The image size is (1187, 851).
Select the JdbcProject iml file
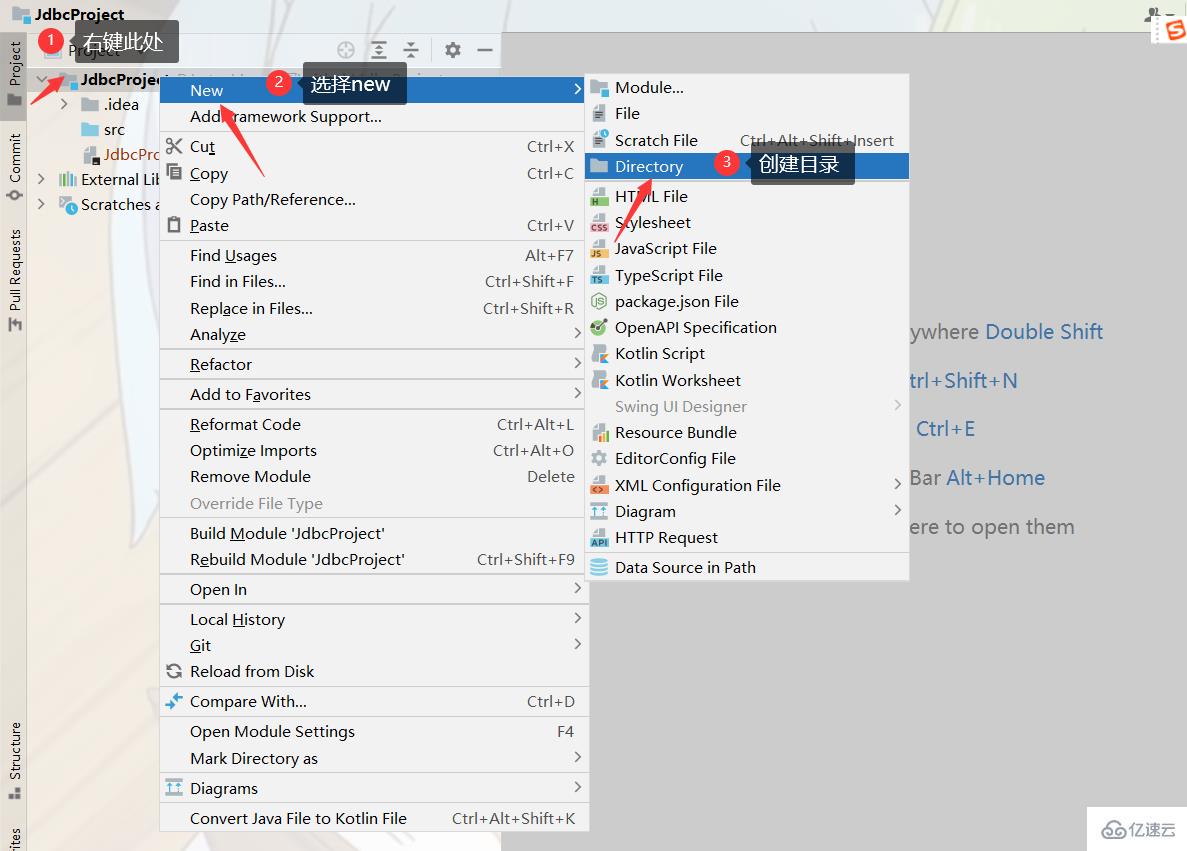point(121,154)
